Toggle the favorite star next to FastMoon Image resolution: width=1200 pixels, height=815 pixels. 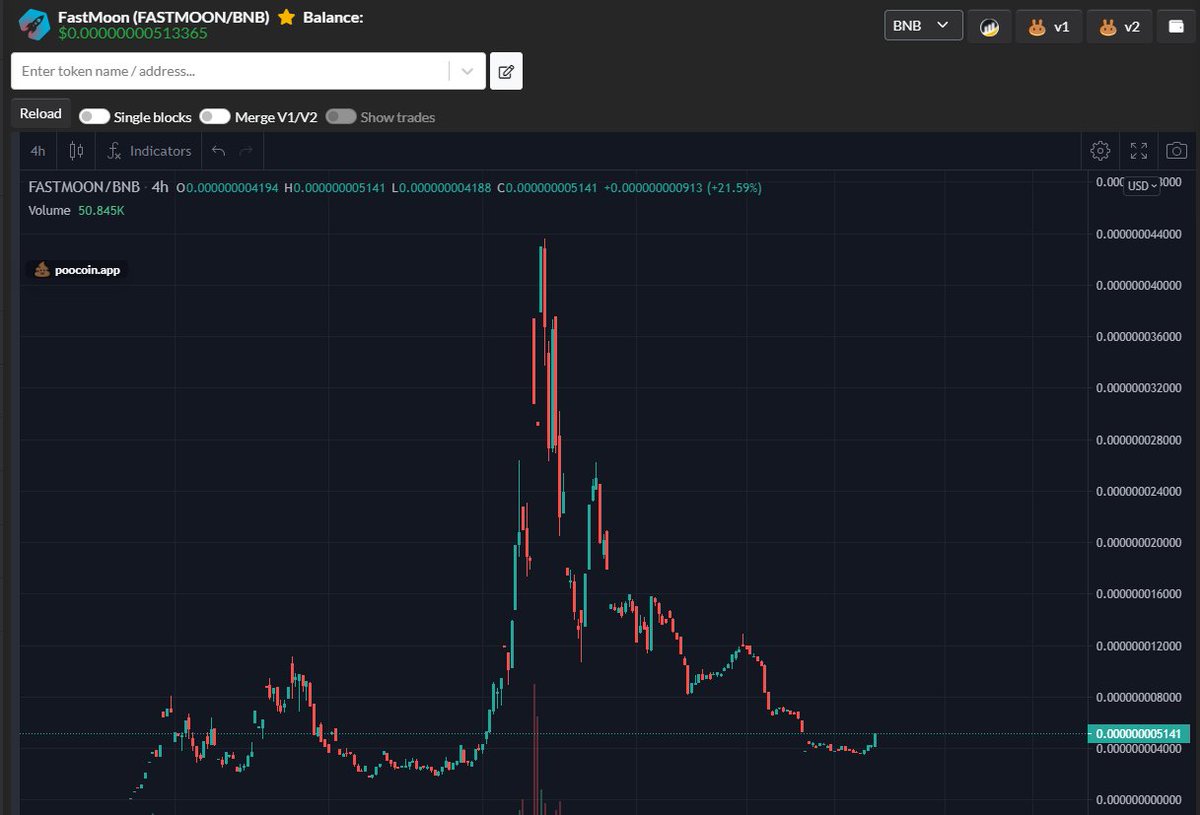287,17
